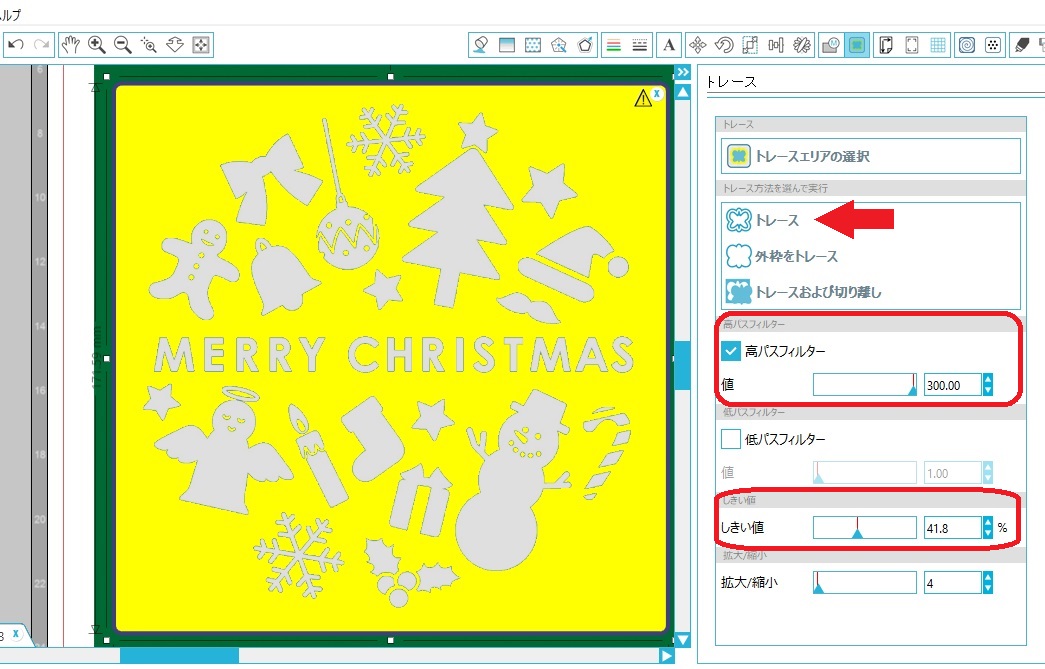The width and height of the screenshot is (1045, 669).
Task: Click the Zoom In magnifier
Action: (97, 44)
